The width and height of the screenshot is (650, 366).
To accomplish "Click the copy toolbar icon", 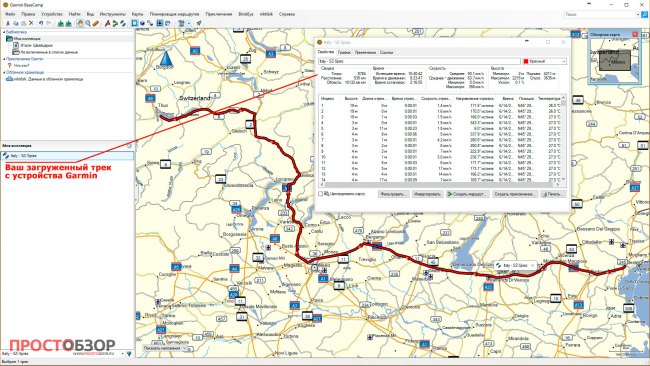I will point(16,23).
